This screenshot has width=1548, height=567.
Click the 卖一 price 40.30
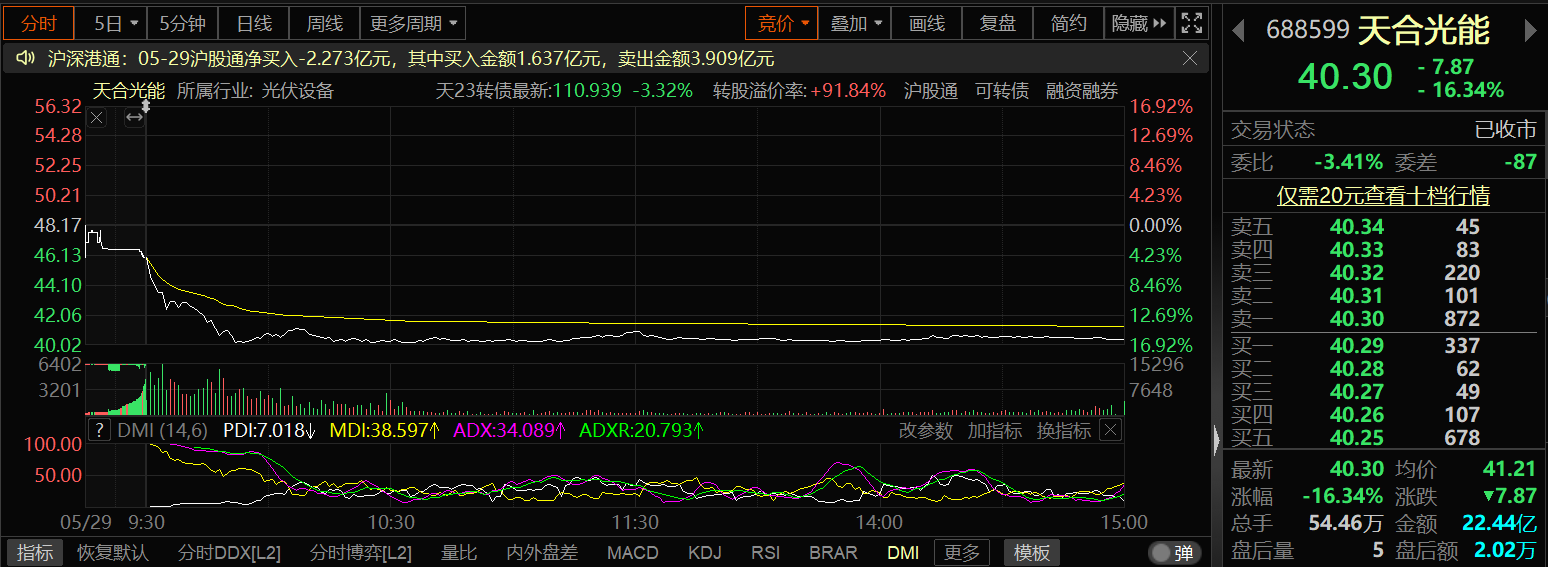point(1357,319)
